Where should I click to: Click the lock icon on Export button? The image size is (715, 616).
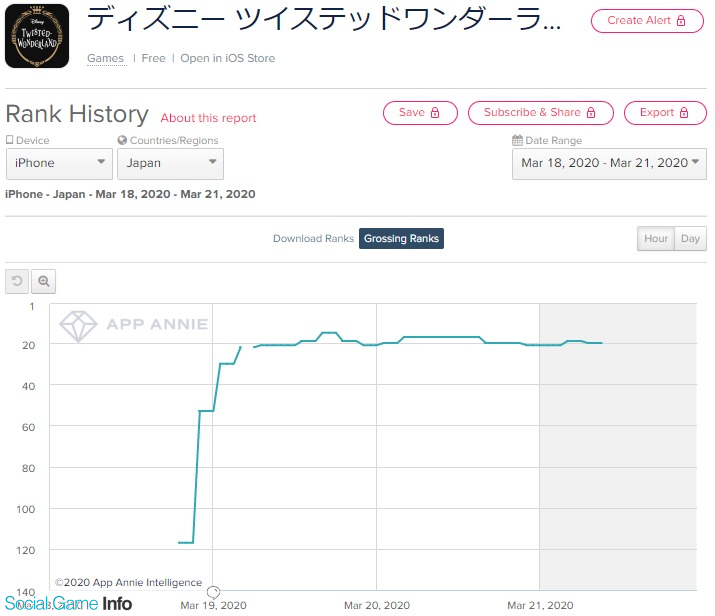coord(684,113)
